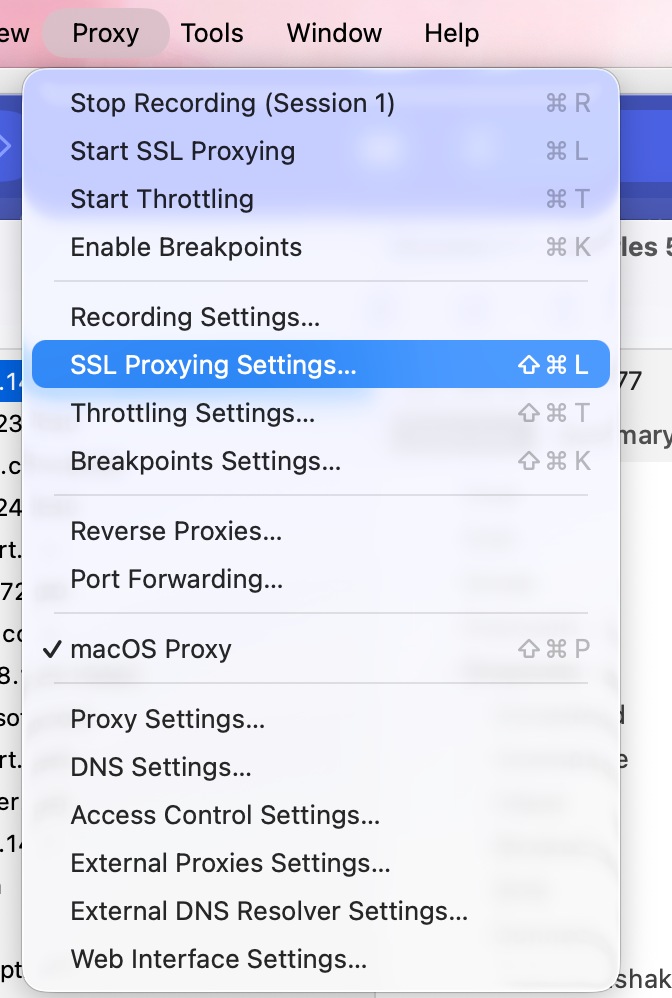Open Breakpoints Settings dialog

point(205,461)
